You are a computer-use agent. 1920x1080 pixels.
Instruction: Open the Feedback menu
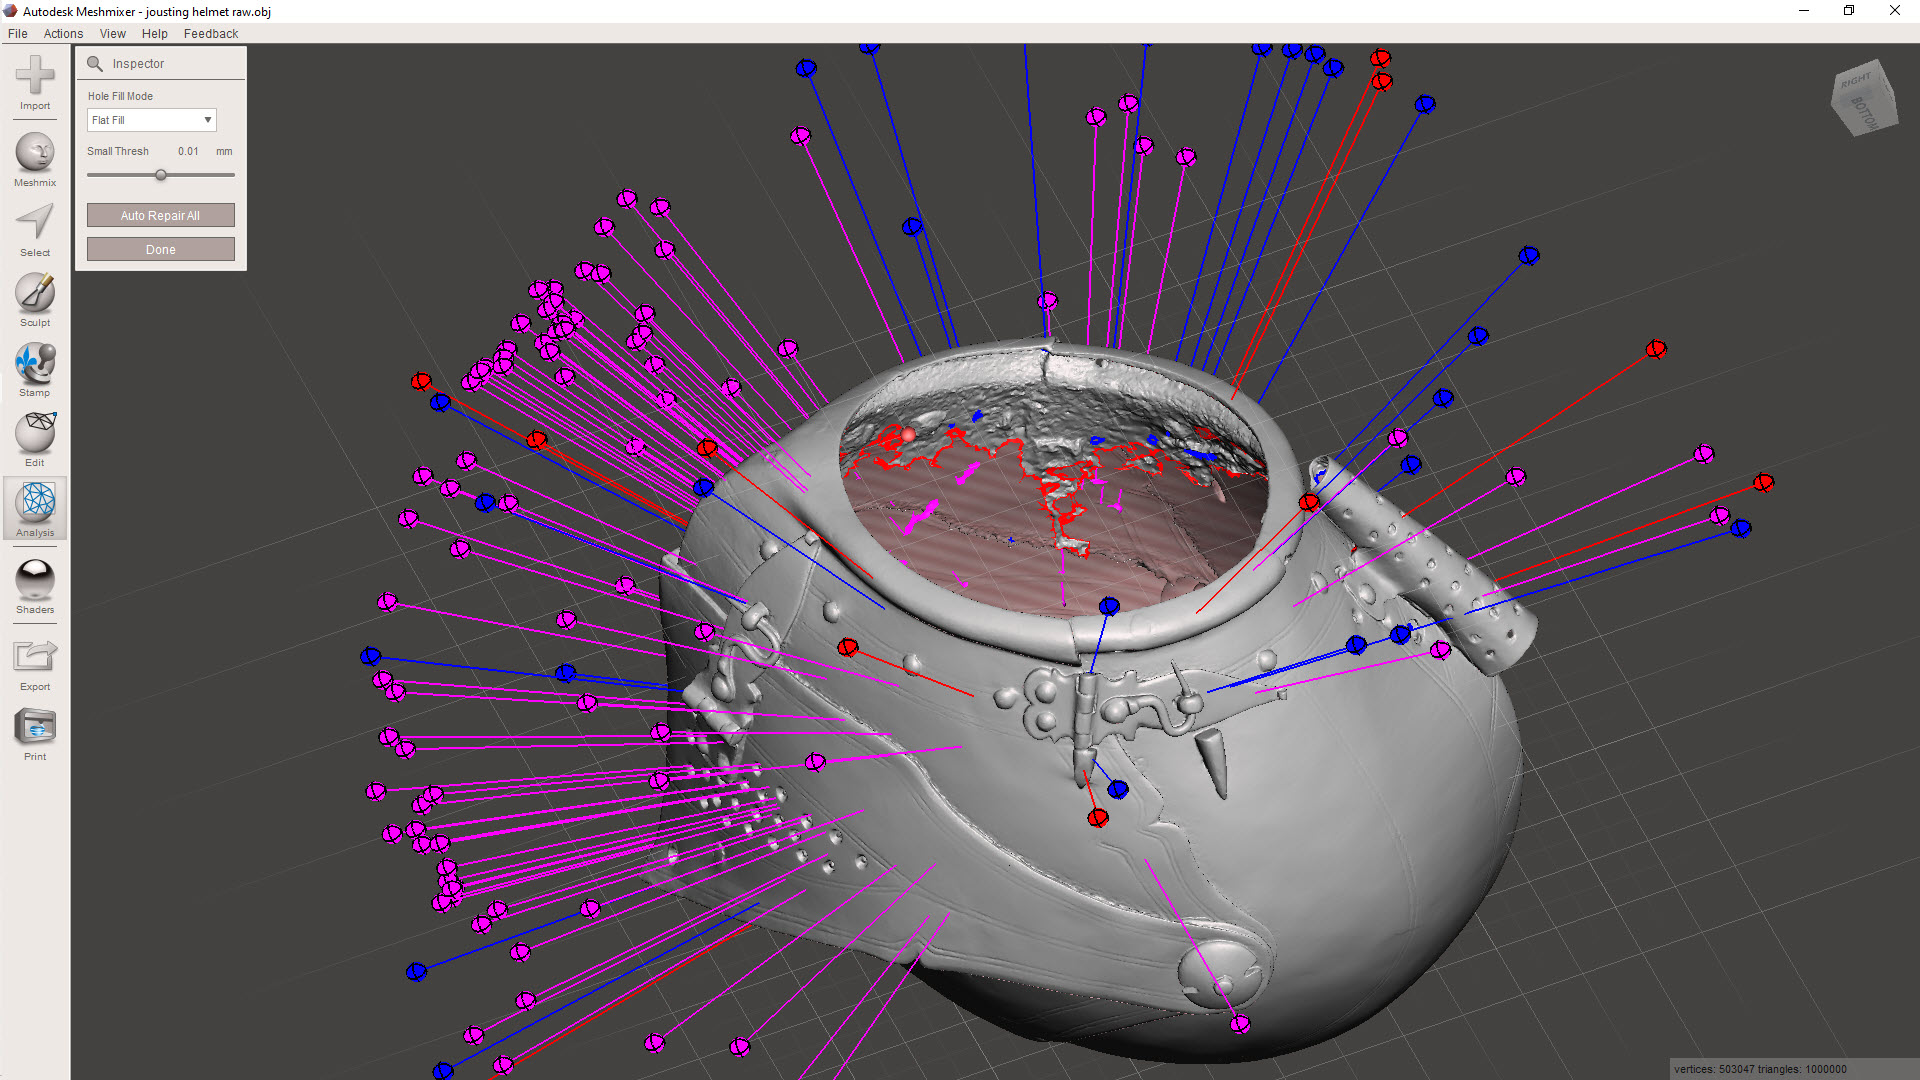tap(210, 33)
